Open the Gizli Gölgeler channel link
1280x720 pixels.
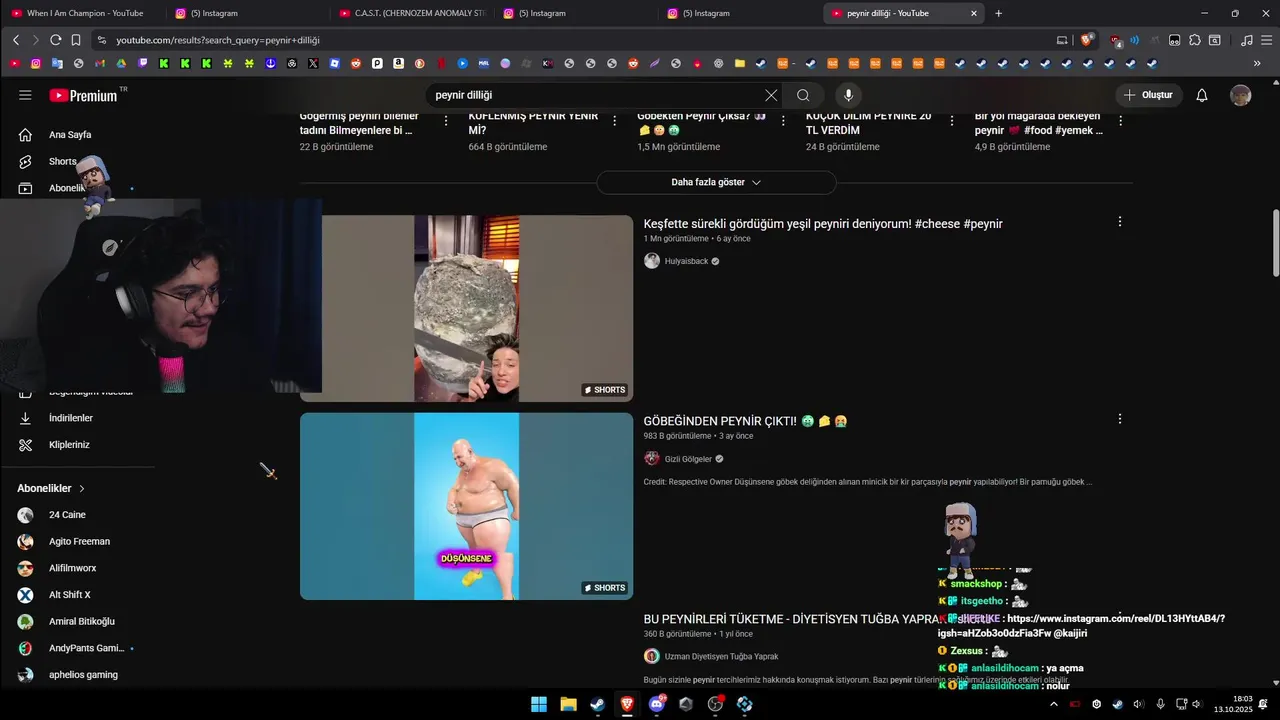pos(688,459)
